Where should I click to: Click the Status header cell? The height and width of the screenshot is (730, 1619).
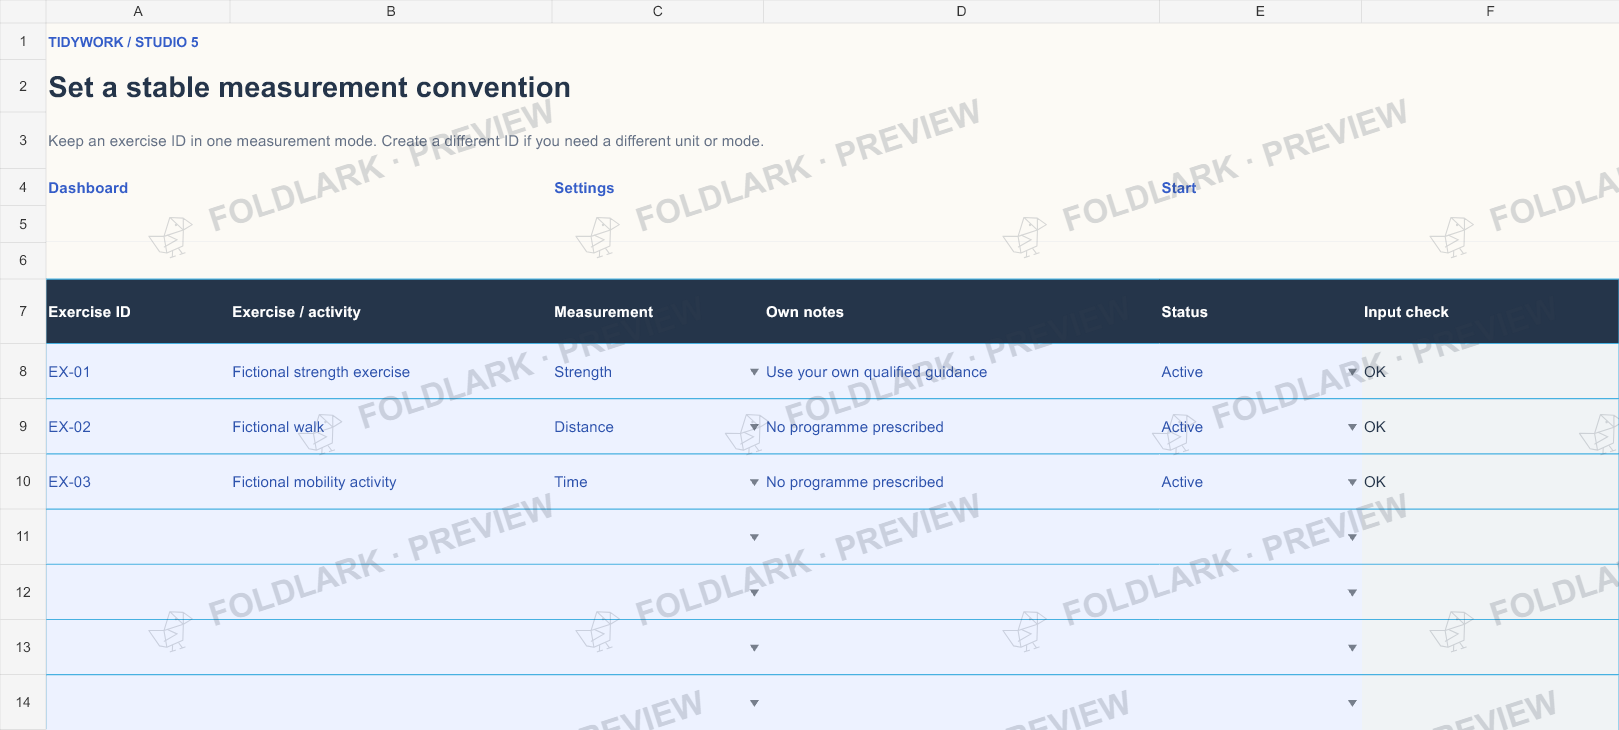click(x=1260, y=312)
